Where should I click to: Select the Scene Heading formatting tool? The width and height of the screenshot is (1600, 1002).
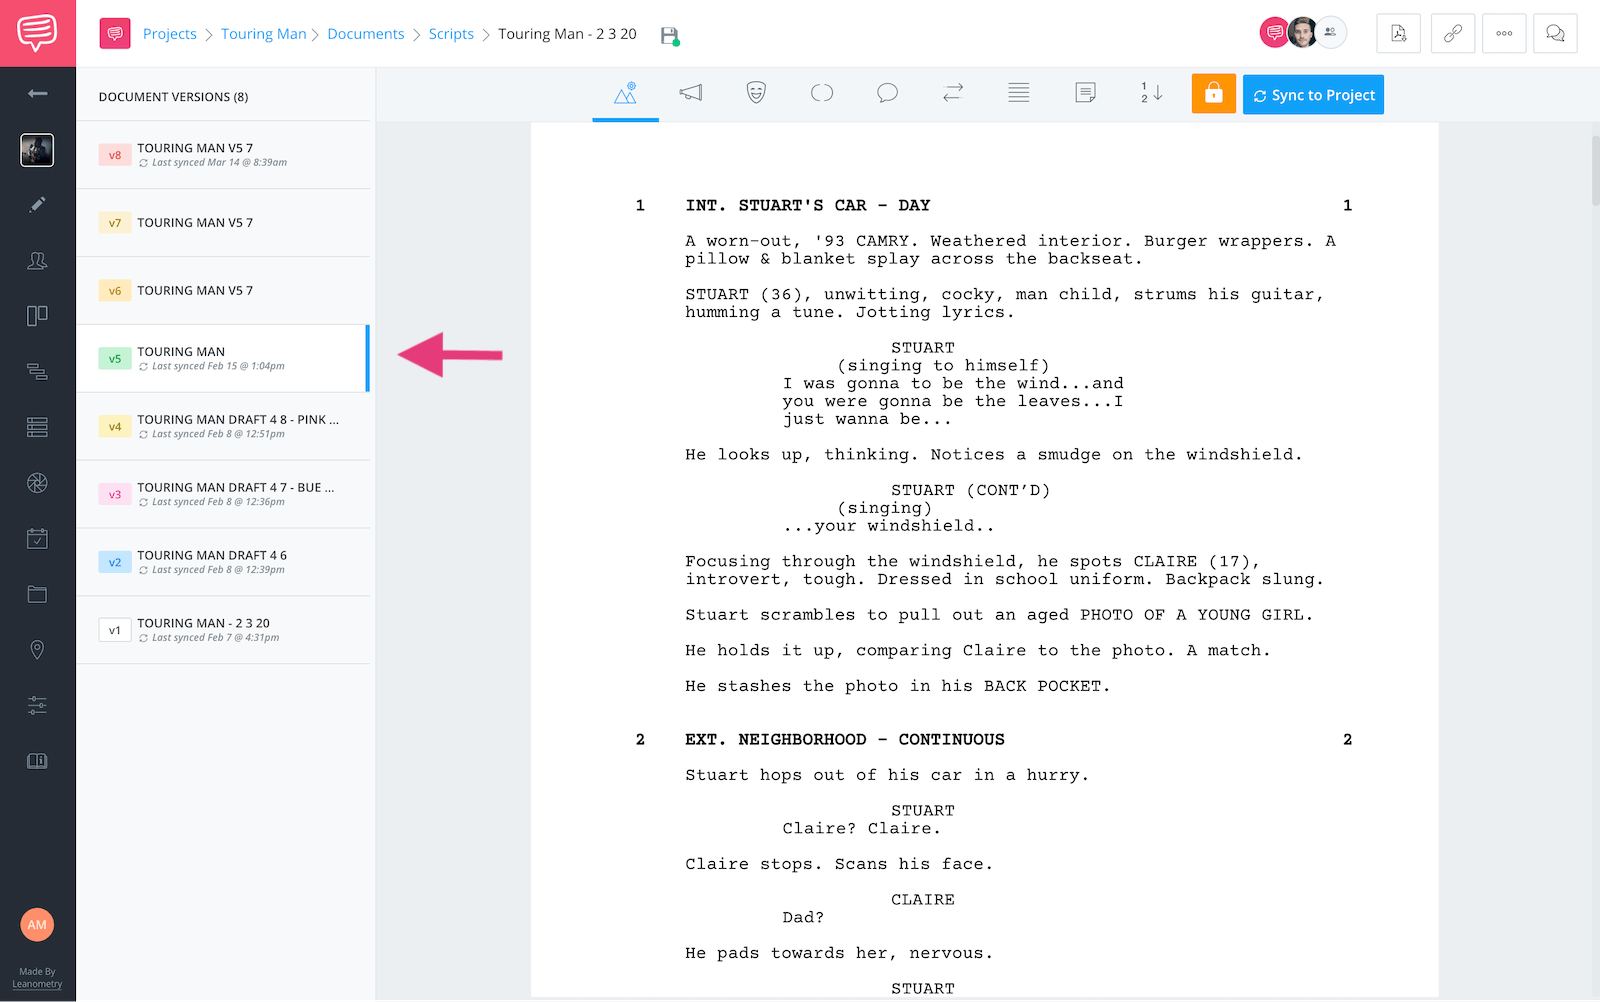pyautogui.click(x=625, y=93)
